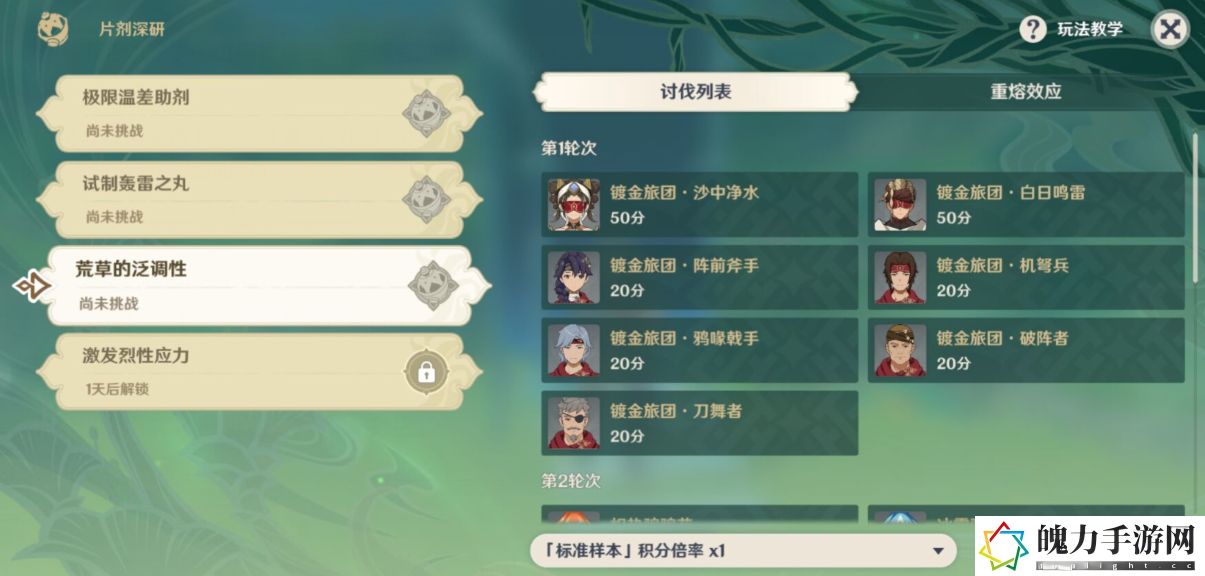
Task: Close the 片剂深研 event panel
Action: (x=1170, y=29)
